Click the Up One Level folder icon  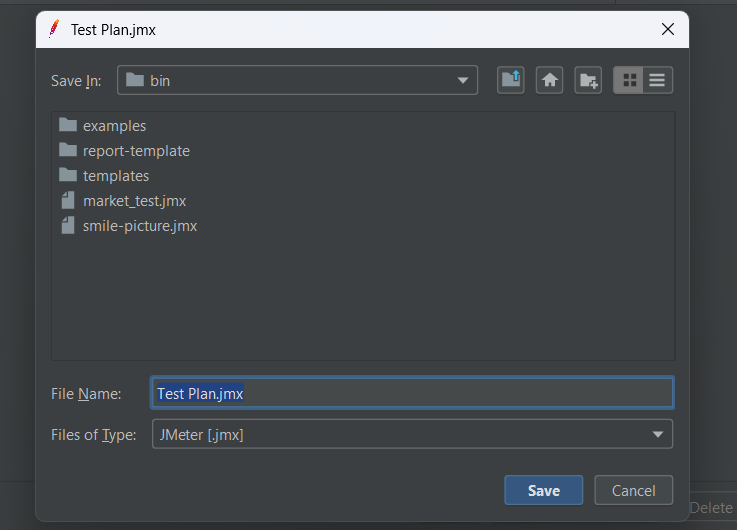click(x=511, y=81)
